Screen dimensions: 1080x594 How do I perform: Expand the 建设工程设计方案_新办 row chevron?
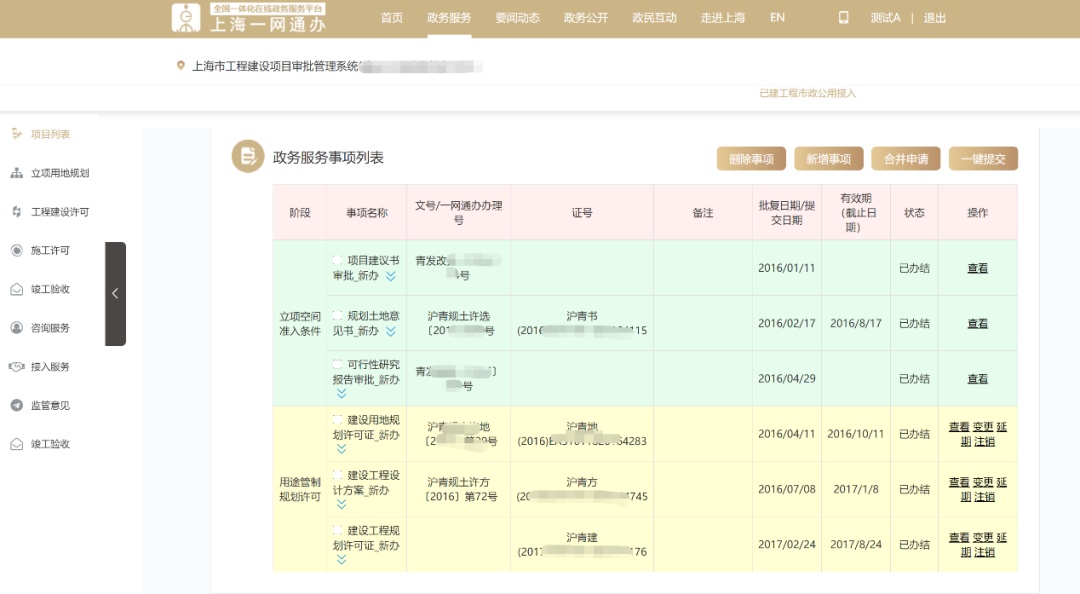pos(341,505)
